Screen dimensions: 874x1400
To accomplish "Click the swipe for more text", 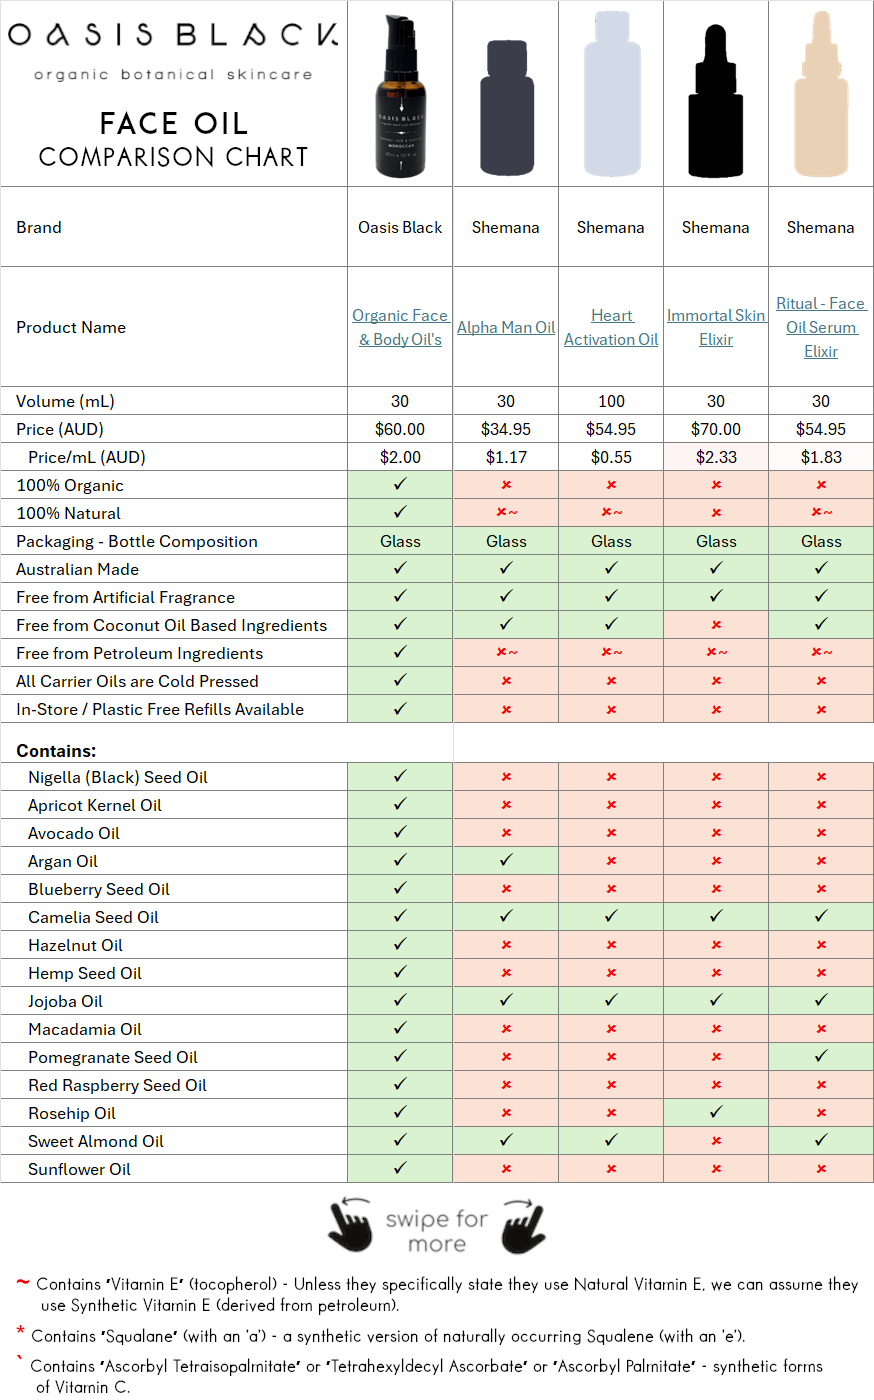I will tap(437, 1231).
